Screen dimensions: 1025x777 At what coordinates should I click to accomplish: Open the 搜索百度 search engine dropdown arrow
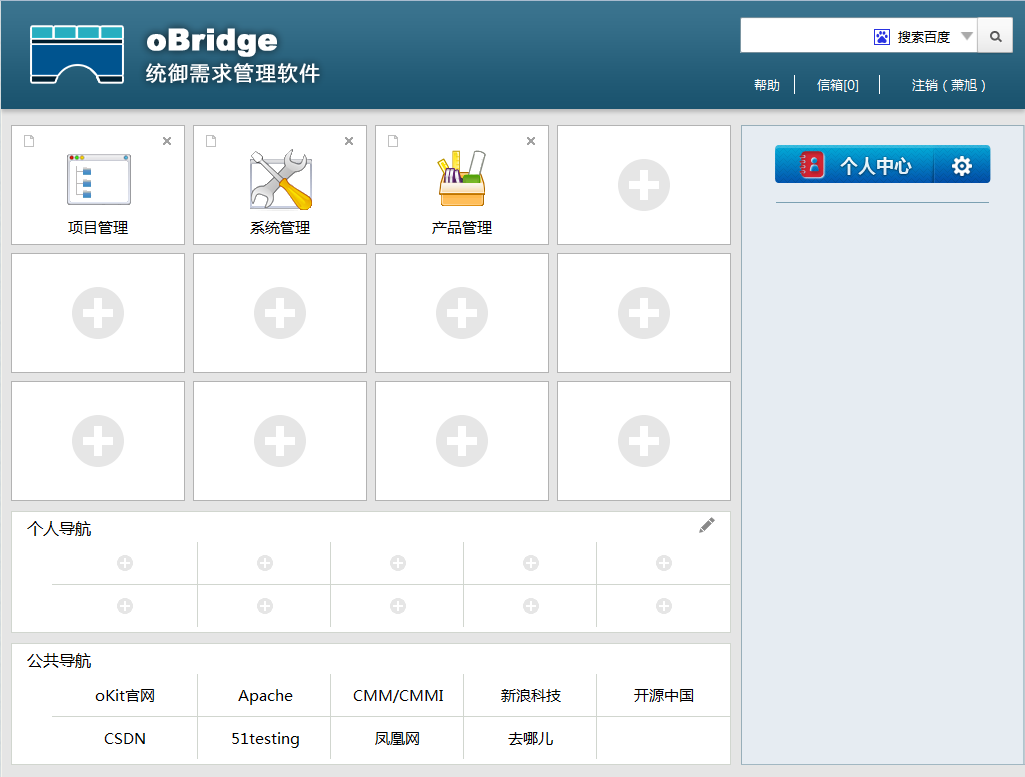pos(967,36)
